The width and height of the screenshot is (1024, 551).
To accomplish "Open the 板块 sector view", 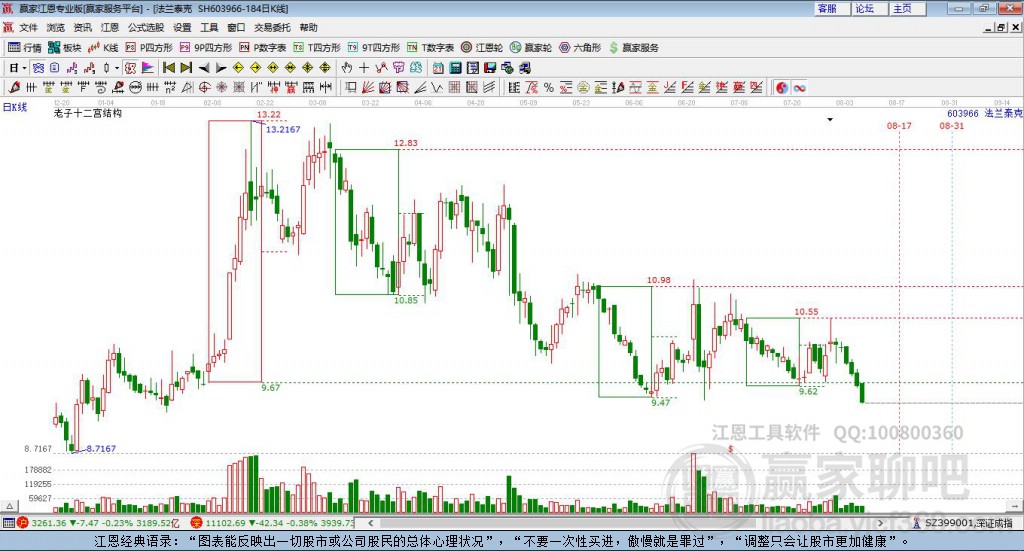I will click(x=64, y=48).
